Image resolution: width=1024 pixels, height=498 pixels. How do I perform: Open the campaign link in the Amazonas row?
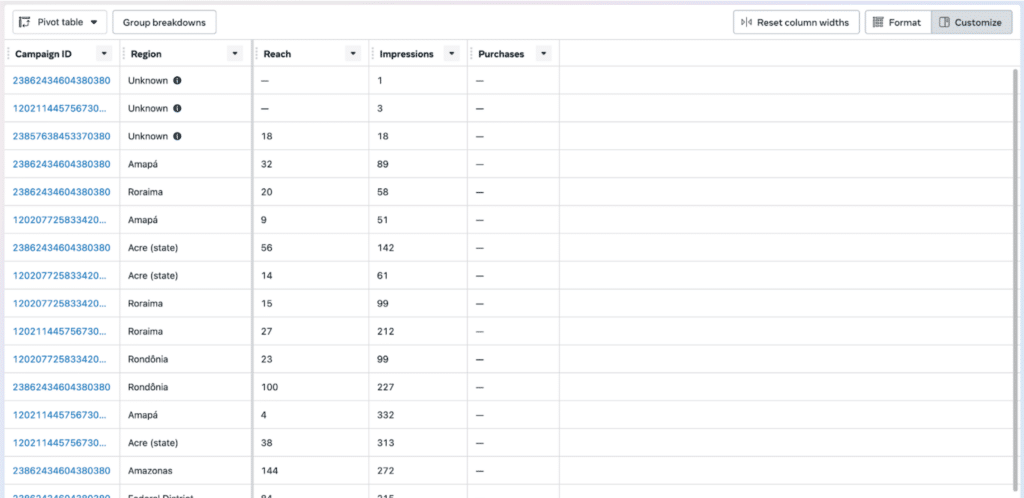point(61,470)
